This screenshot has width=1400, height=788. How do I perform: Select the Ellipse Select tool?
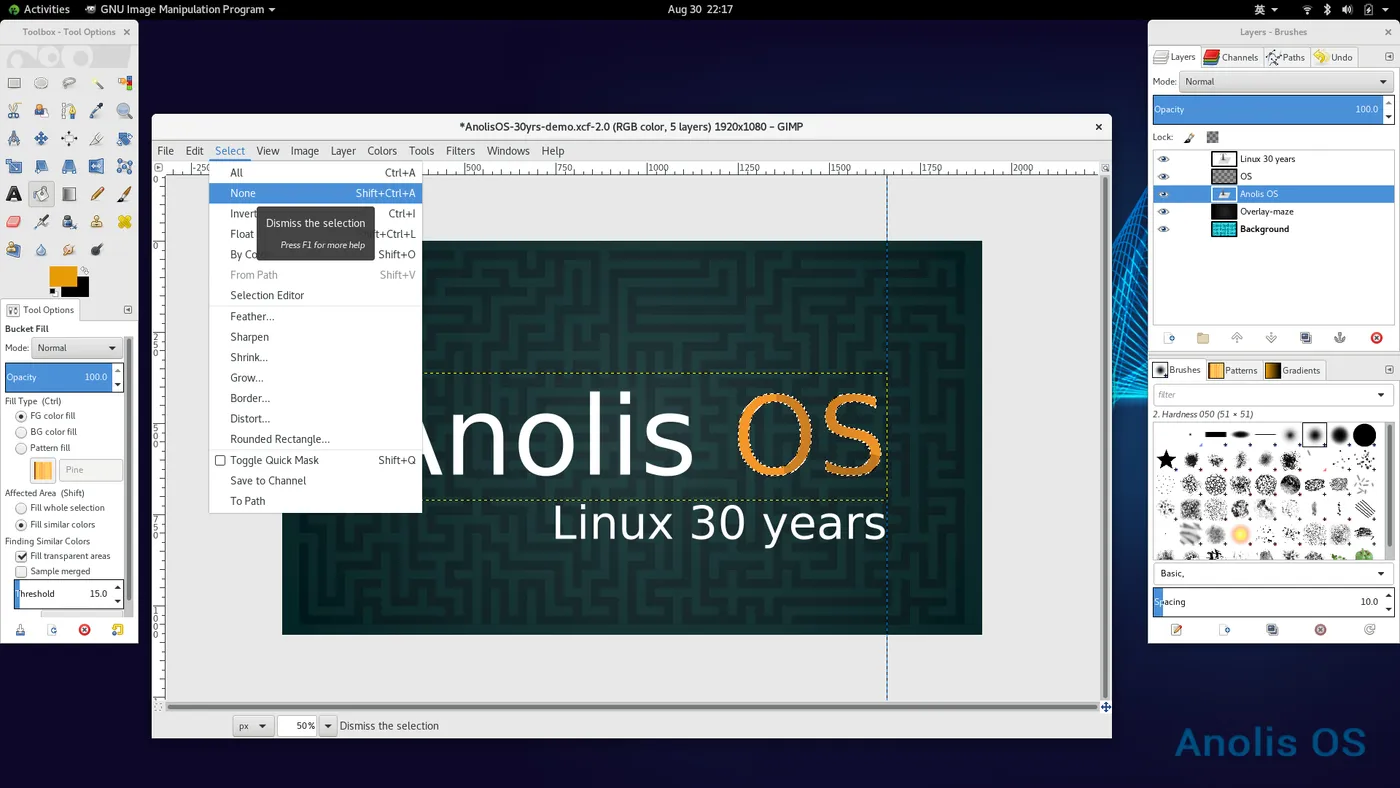tap(41, 84)
